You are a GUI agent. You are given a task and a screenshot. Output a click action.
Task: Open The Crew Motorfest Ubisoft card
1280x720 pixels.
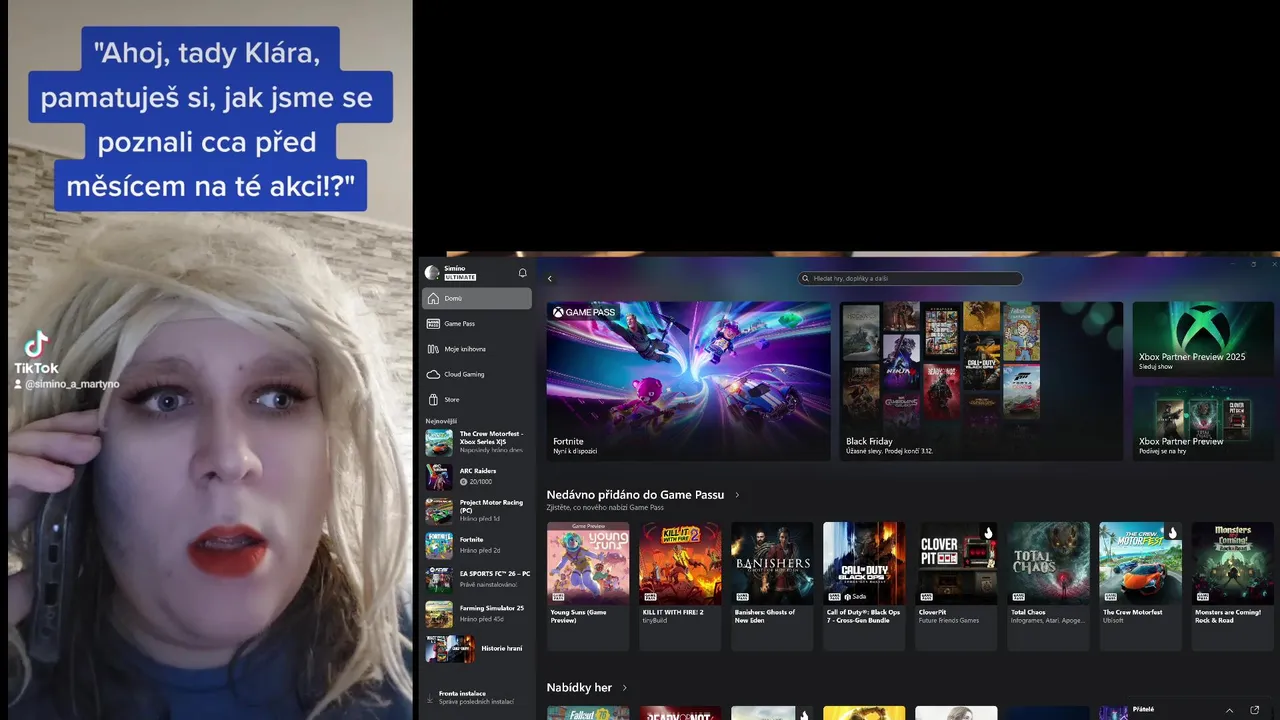[1140, 586]
